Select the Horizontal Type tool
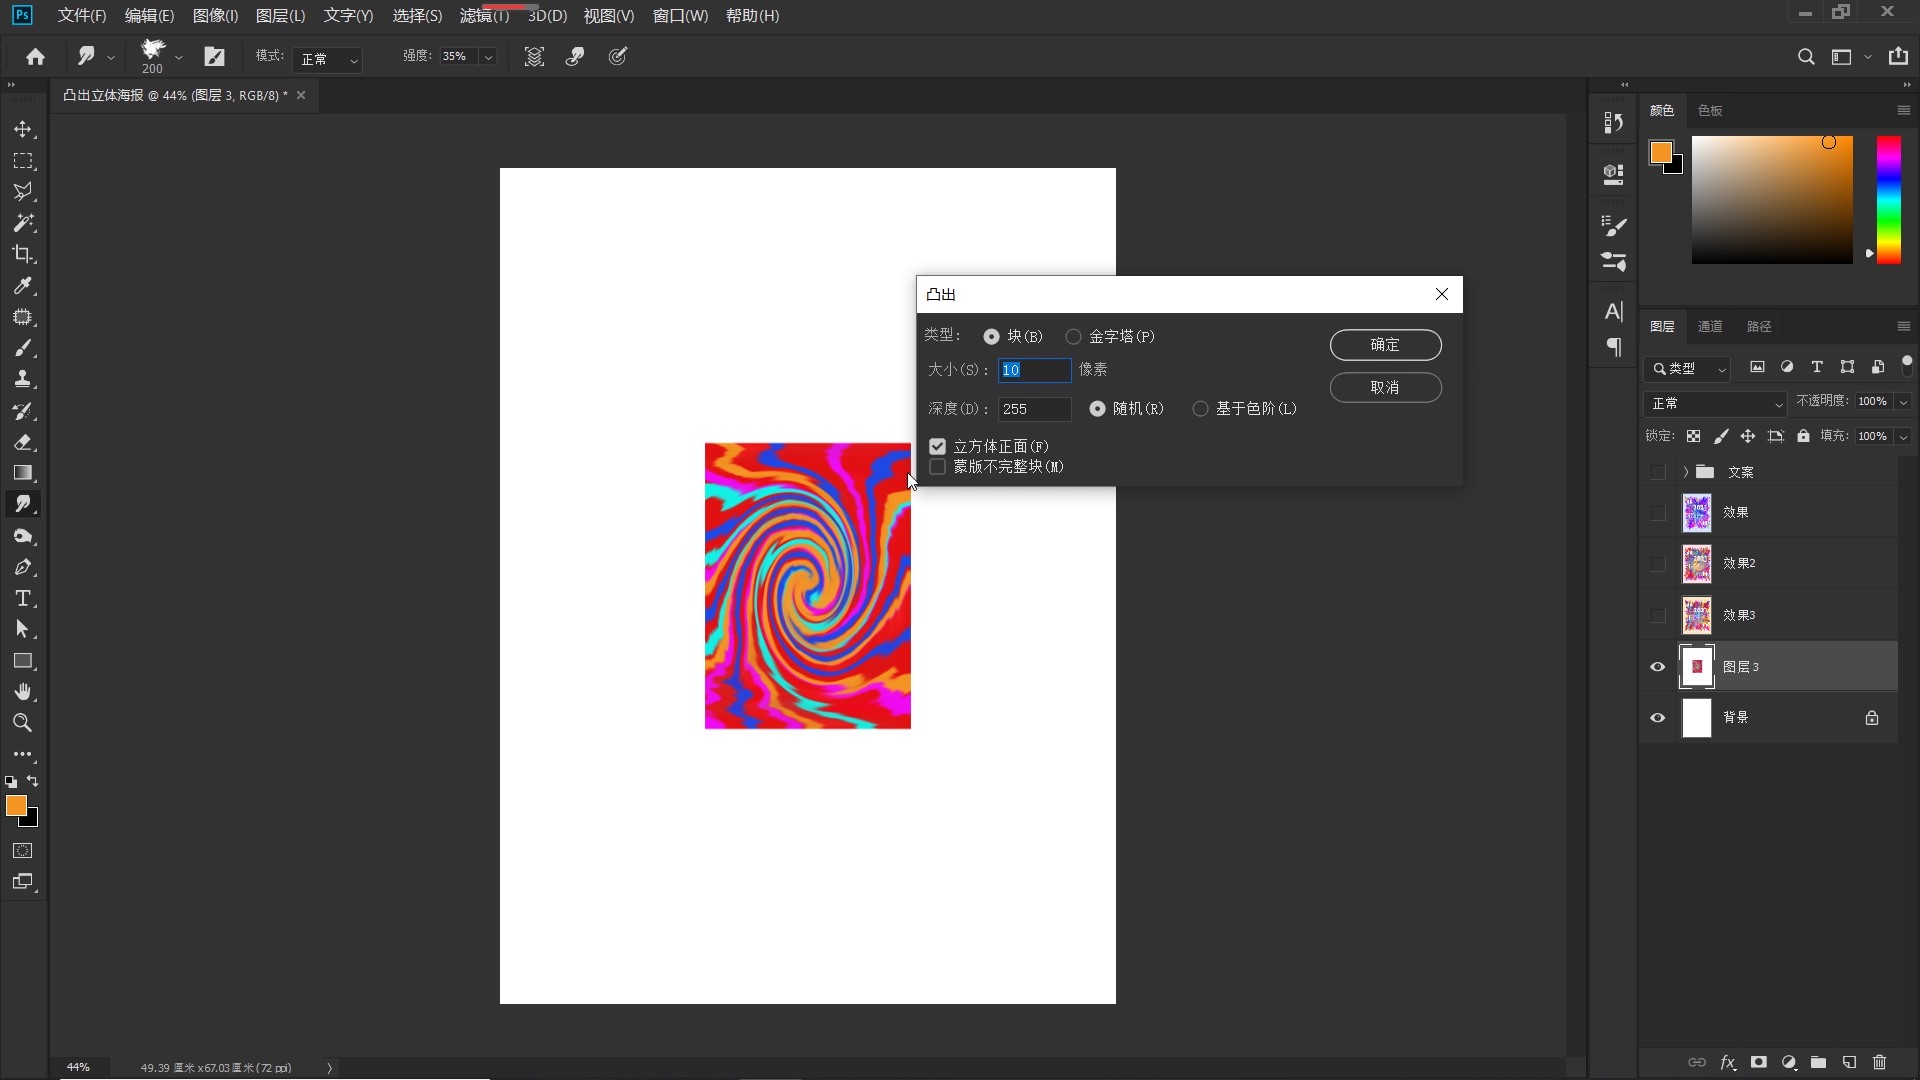This screenshot has width=1920, height=1080. click(x=23, y=599)
